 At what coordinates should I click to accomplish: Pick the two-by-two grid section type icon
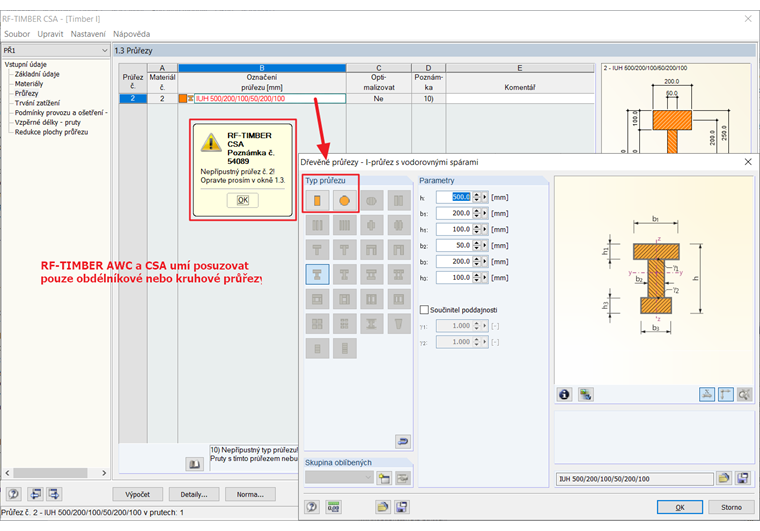317,324
